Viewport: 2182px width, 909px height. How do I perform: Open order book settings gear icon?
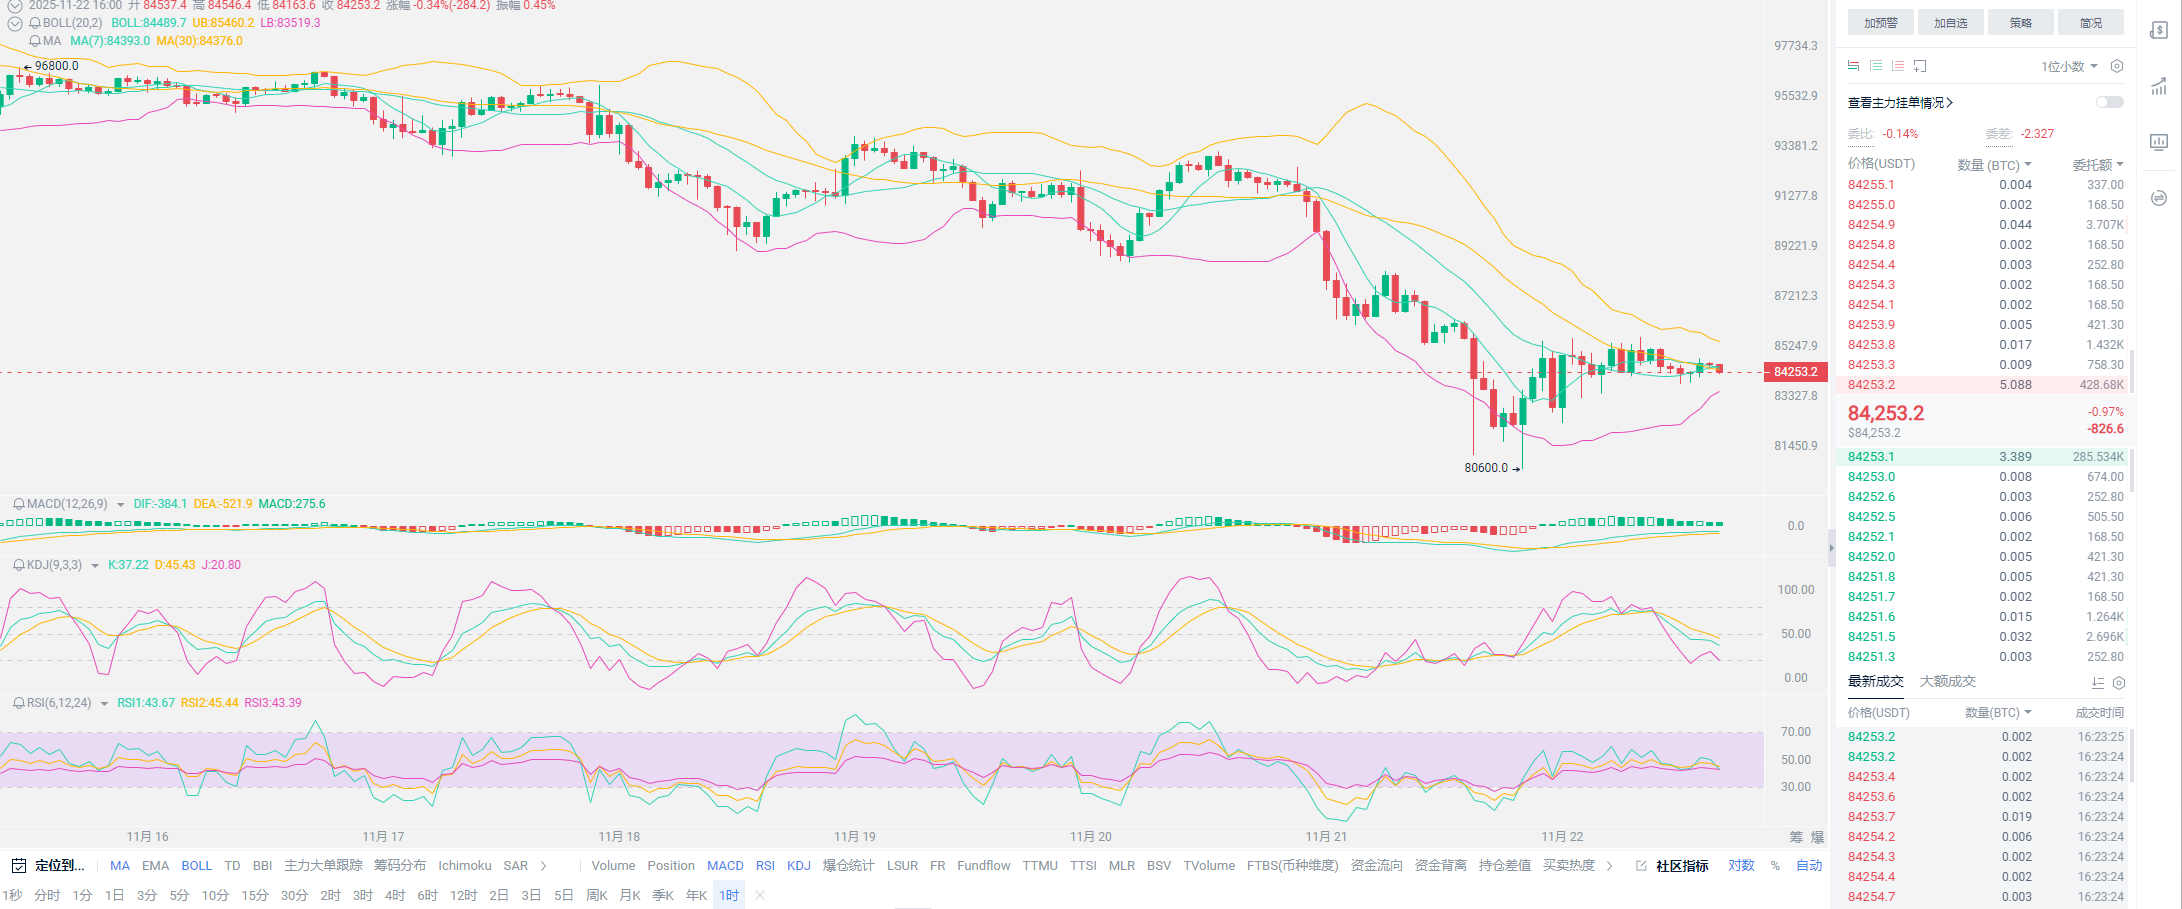2117,66
